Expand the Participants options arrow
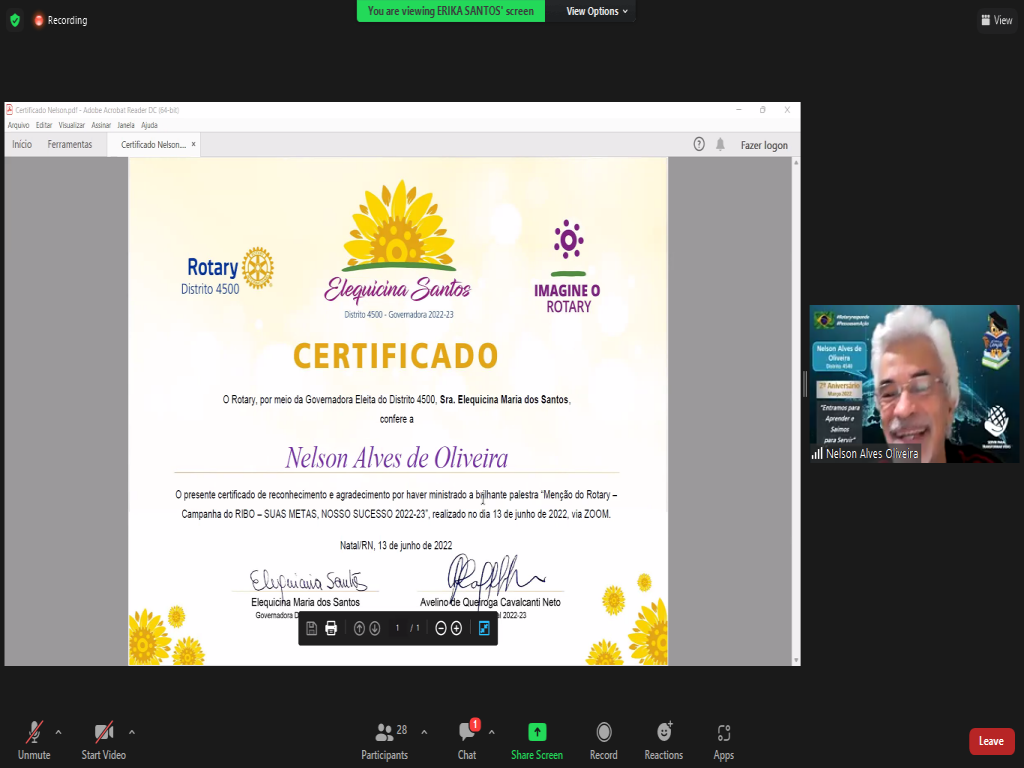Screen dimensions: 1024x768 click(424, 731)
